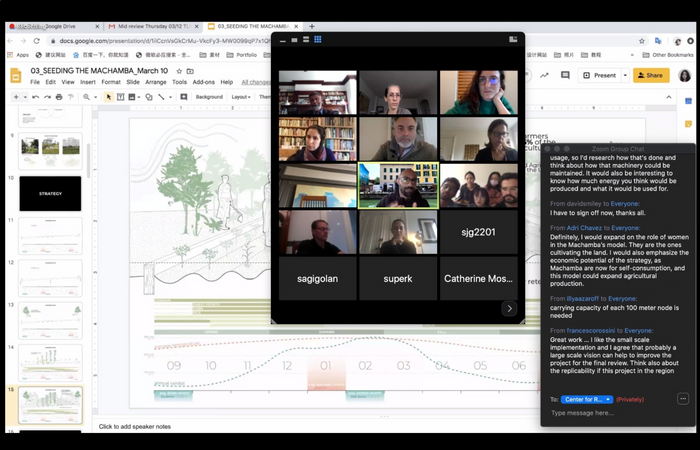Select slide 9 thumbnail with three photos
Viewport: 700px width, 450px height.
pyautogui.click(x=50, y=151)
